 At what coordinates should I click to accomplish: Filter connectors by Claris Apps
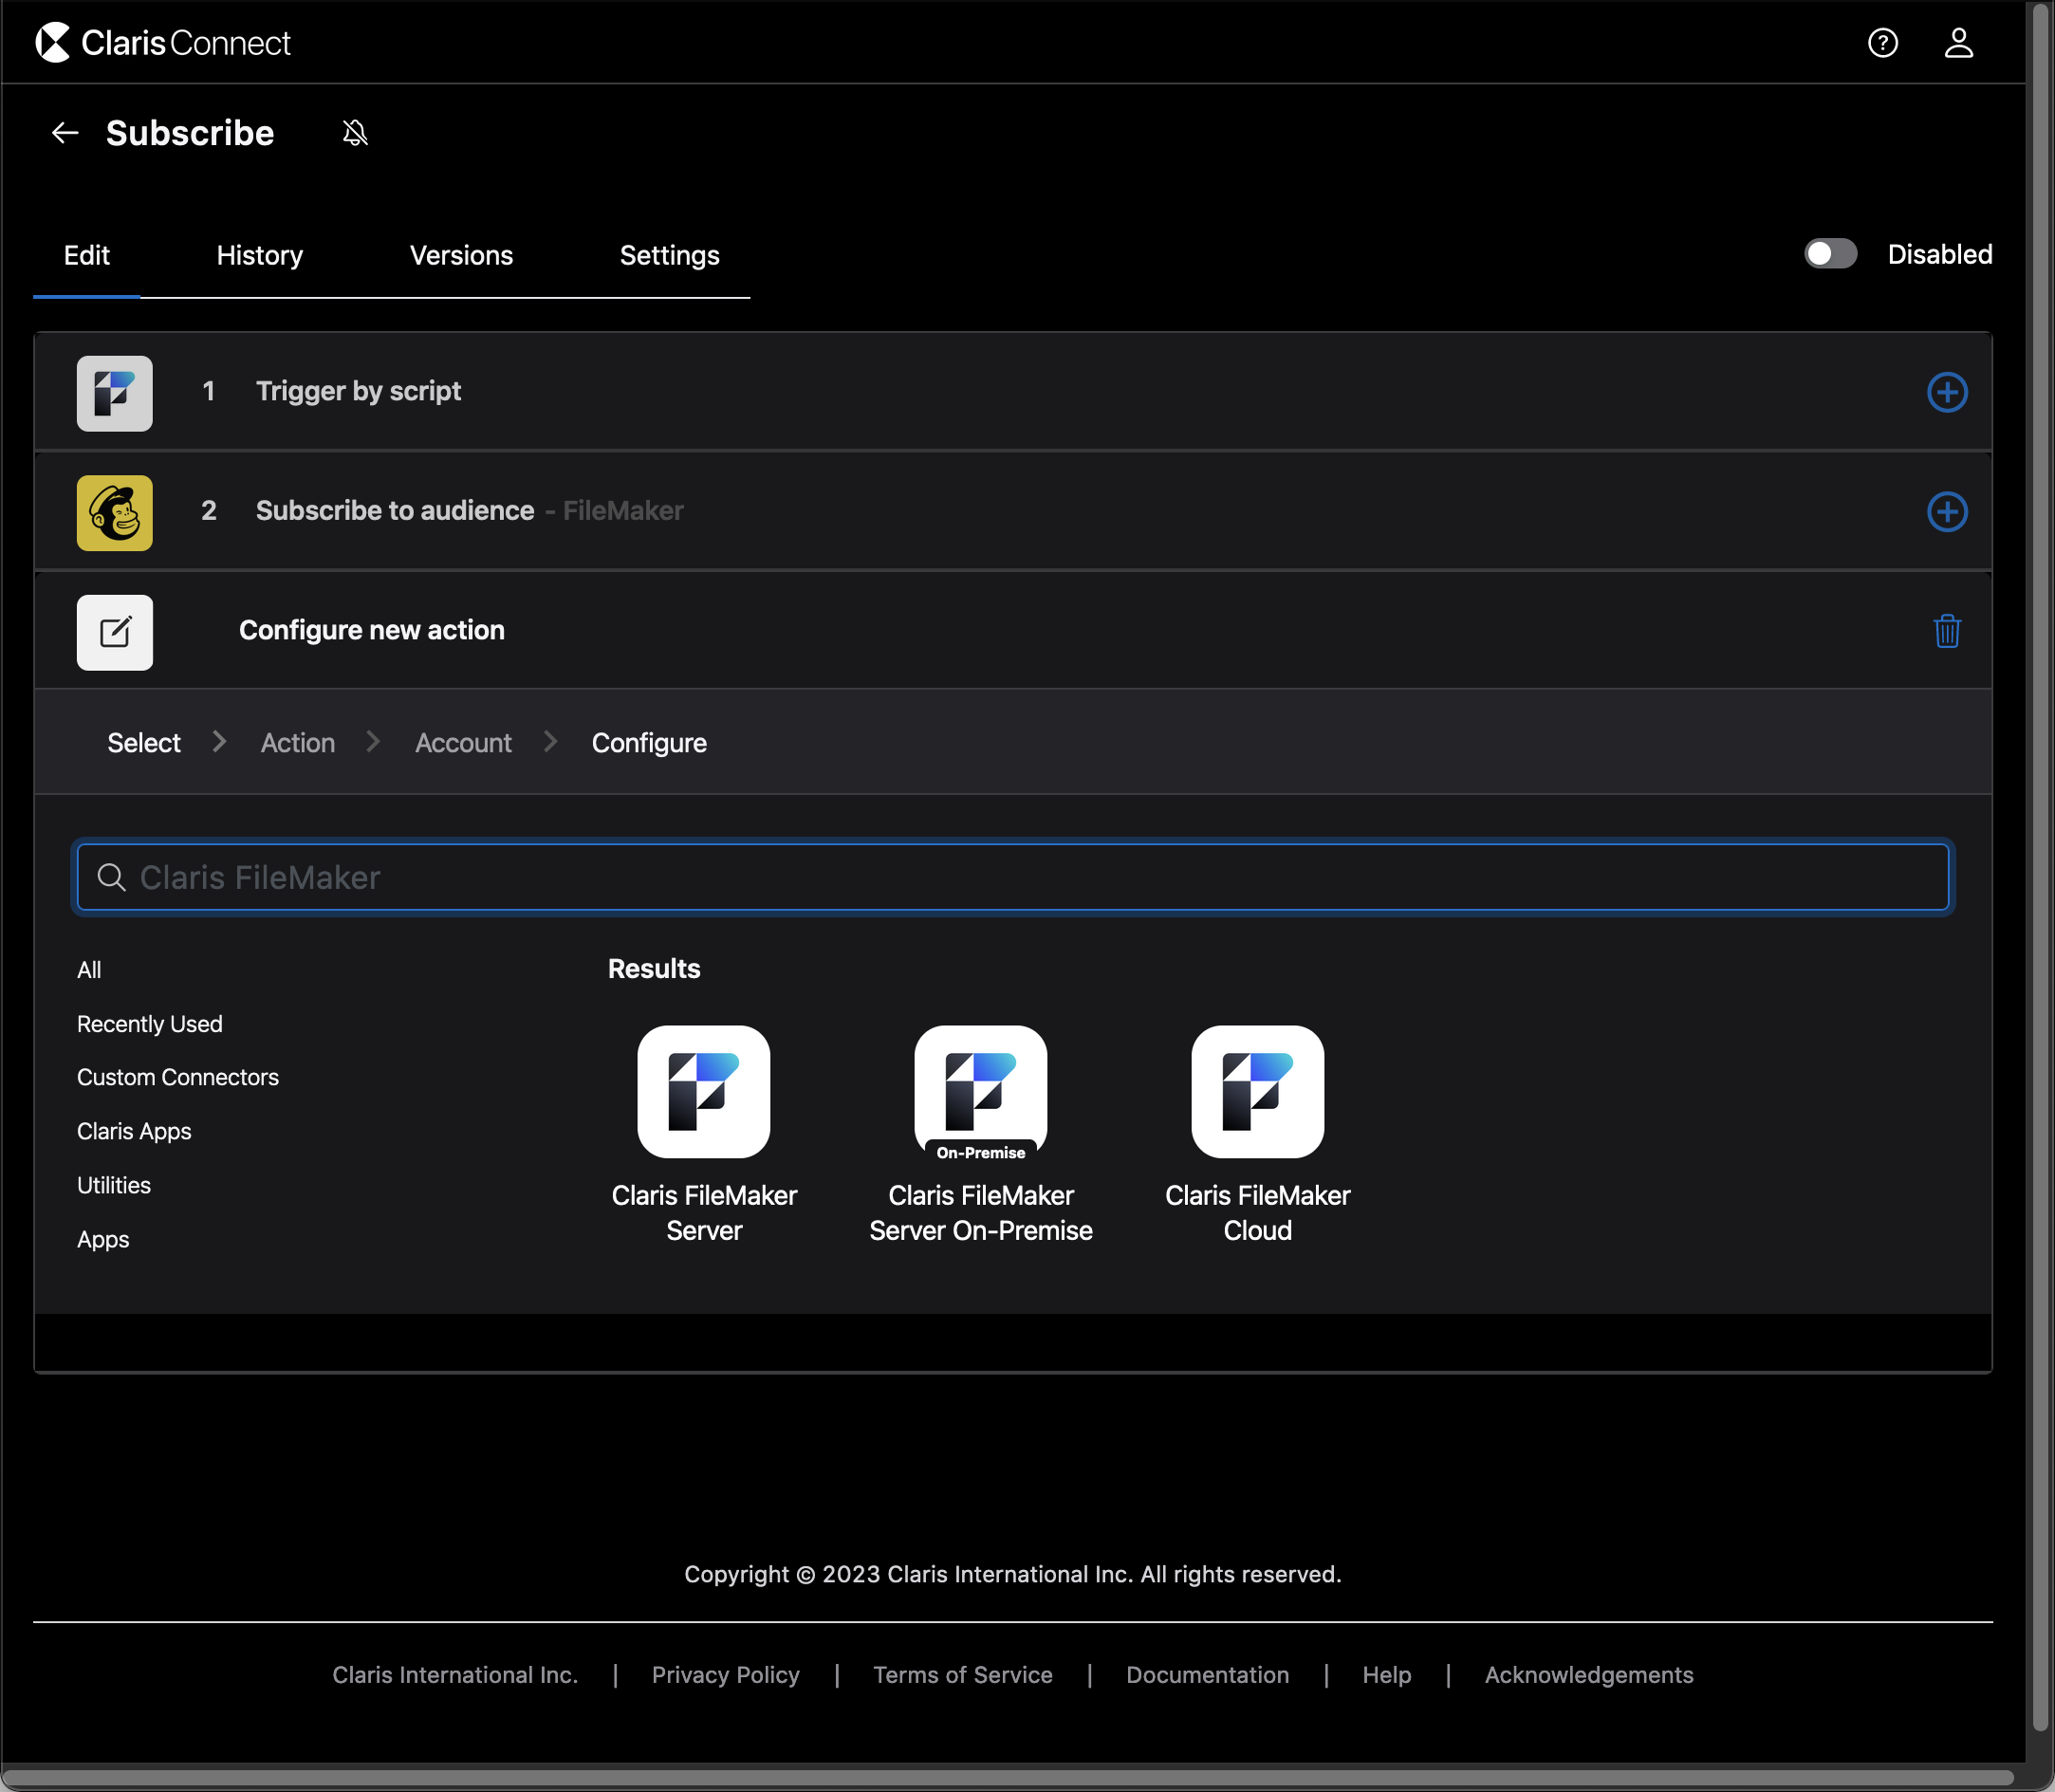click(x=134, y=1131)
